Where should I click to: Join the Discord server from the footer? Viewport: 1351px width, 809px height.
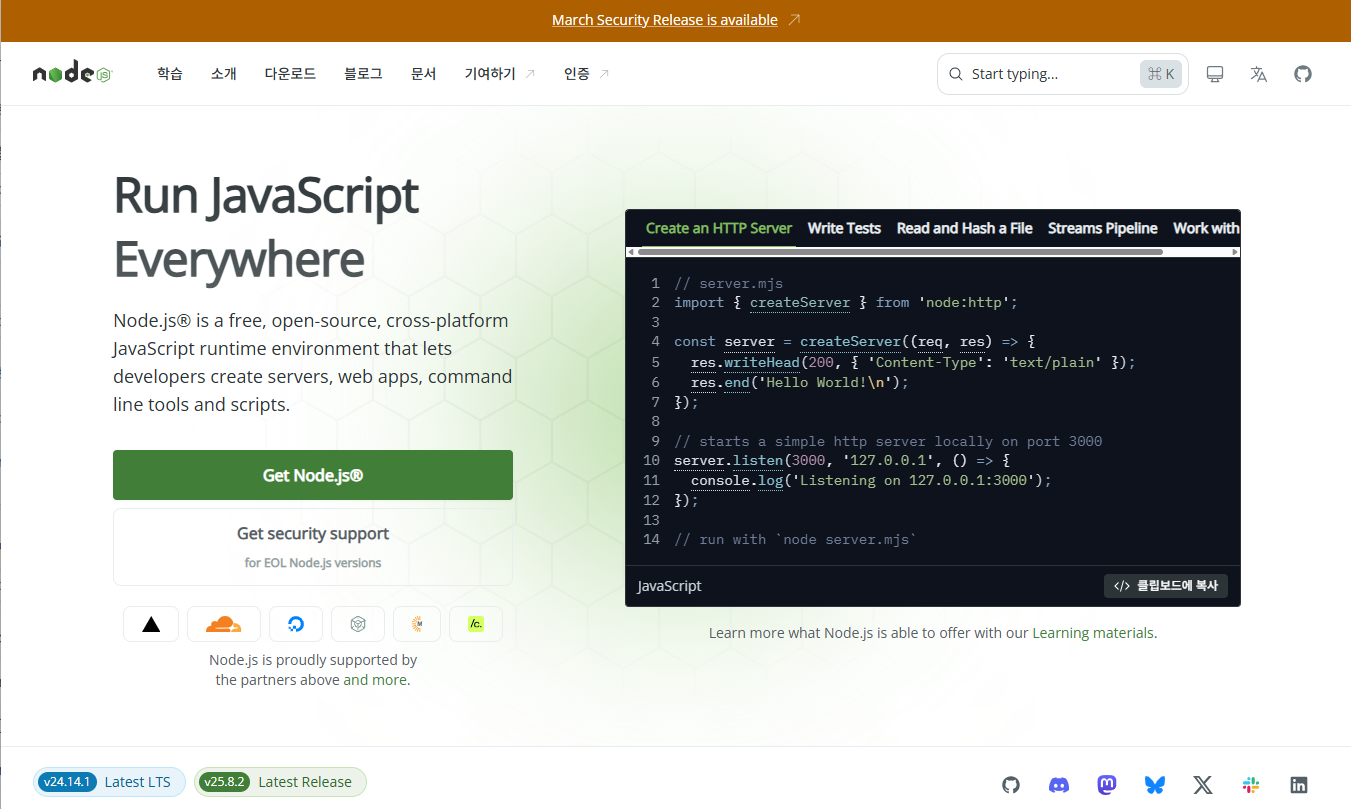1058,785
